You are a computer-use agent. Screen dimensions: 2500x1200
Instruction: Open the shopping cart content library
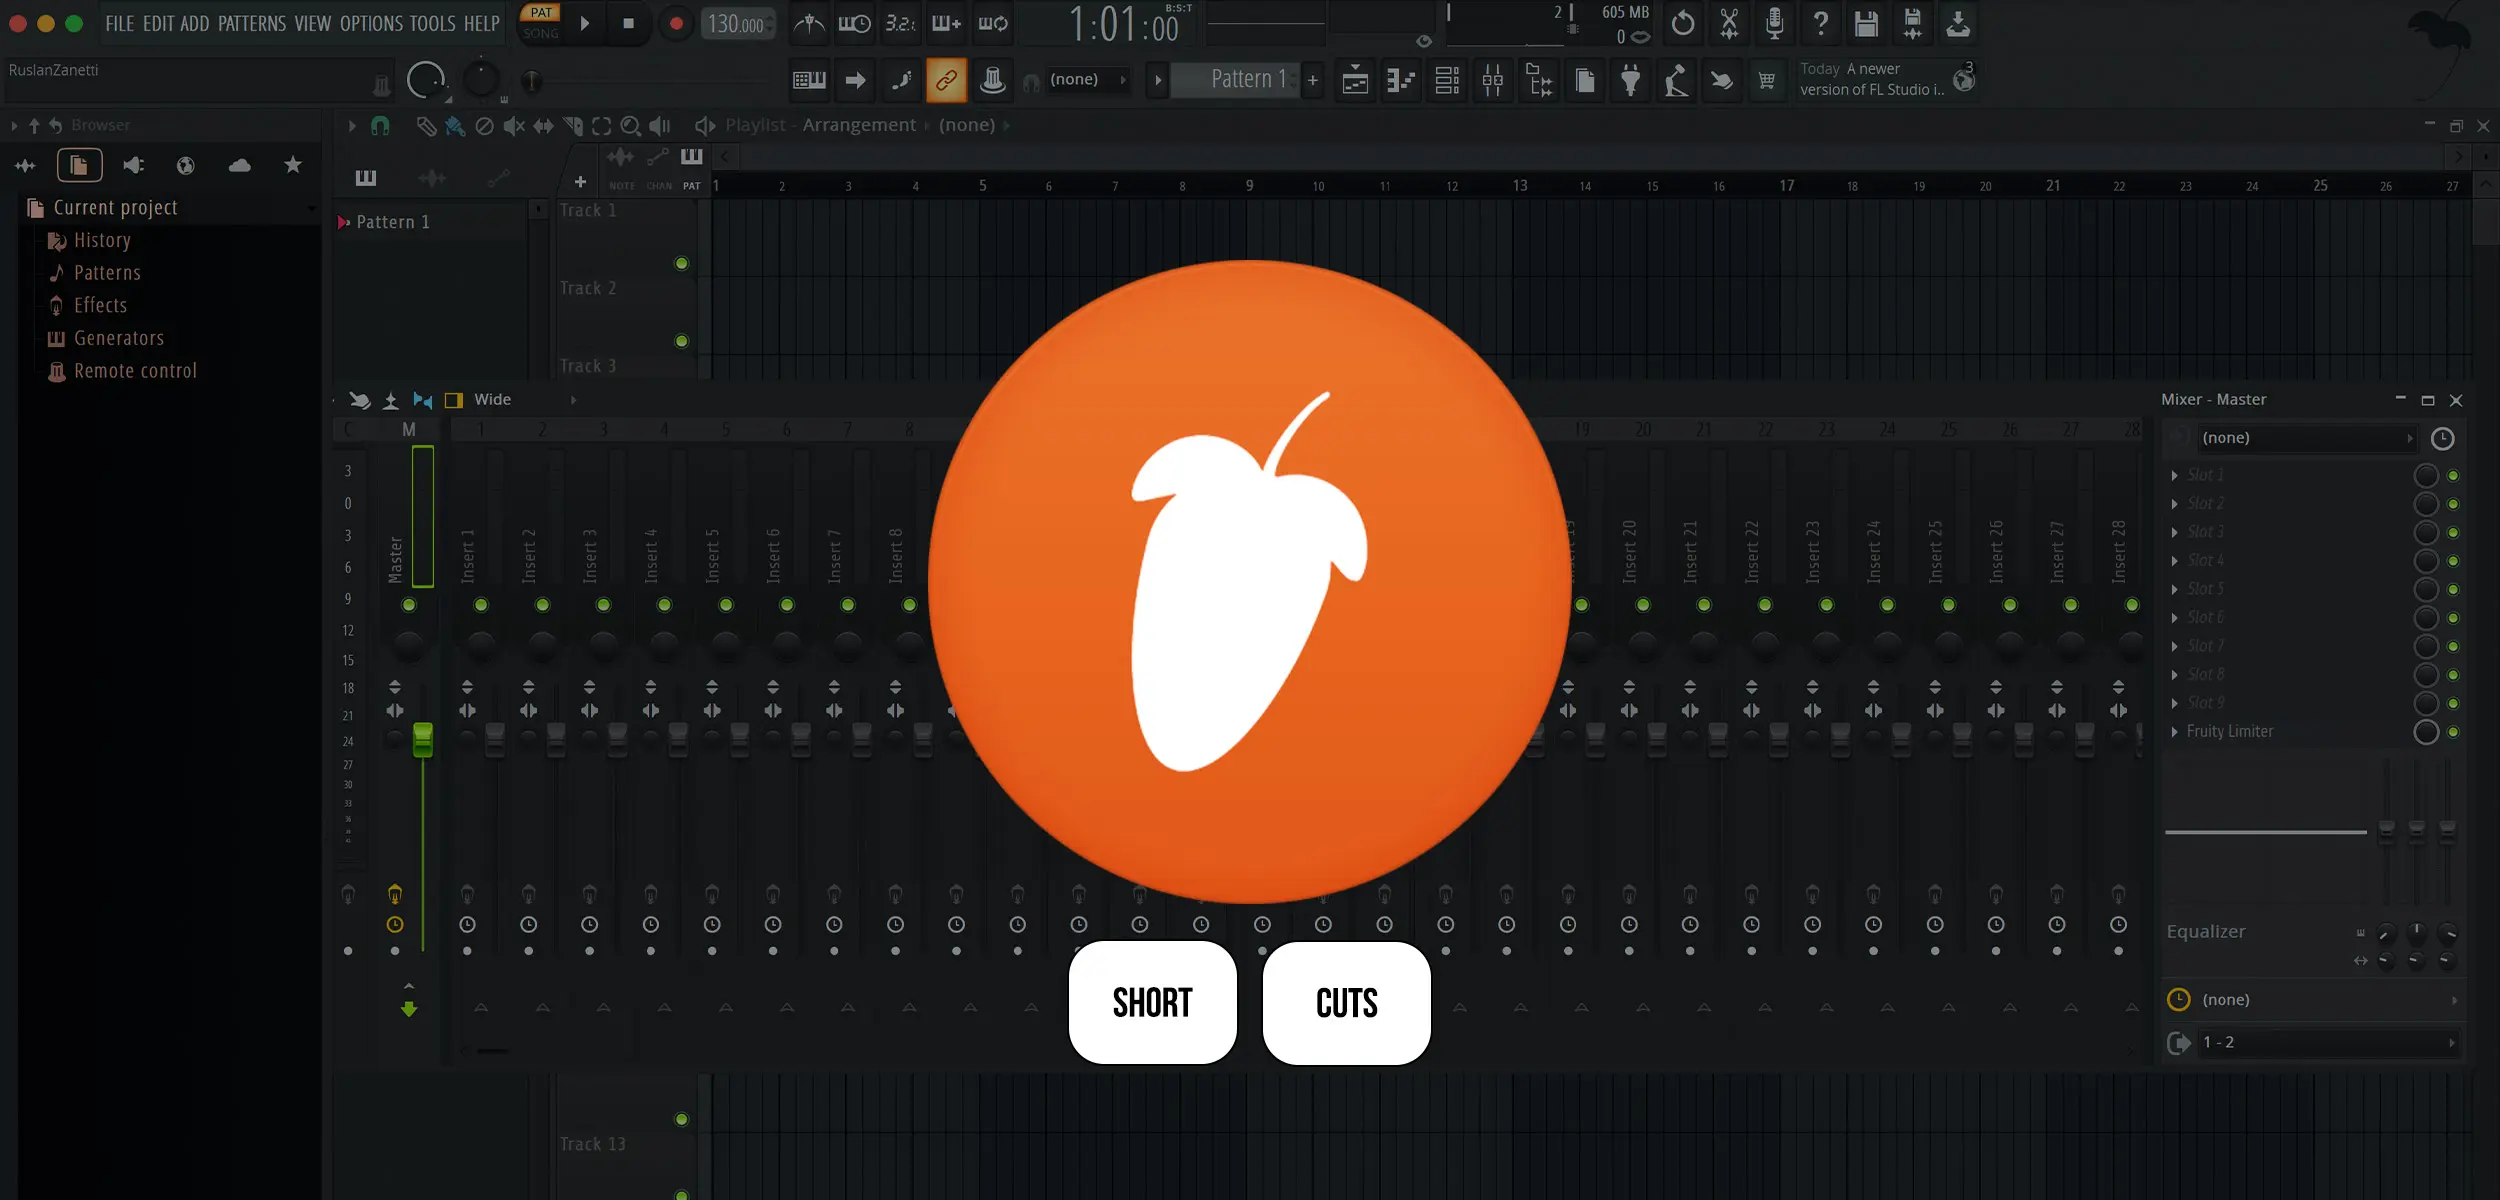click(1767, 80)
